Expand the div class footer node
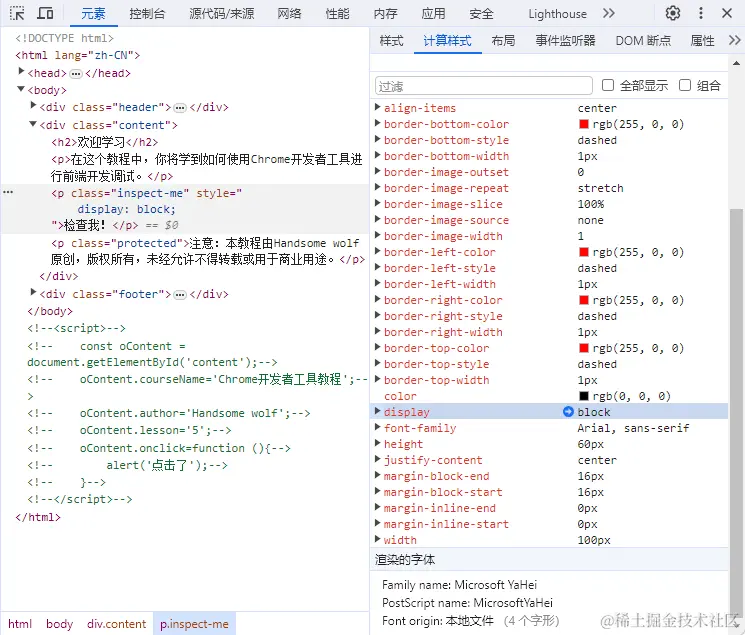Screen dimensions: 745x635 tap(33, 292)
